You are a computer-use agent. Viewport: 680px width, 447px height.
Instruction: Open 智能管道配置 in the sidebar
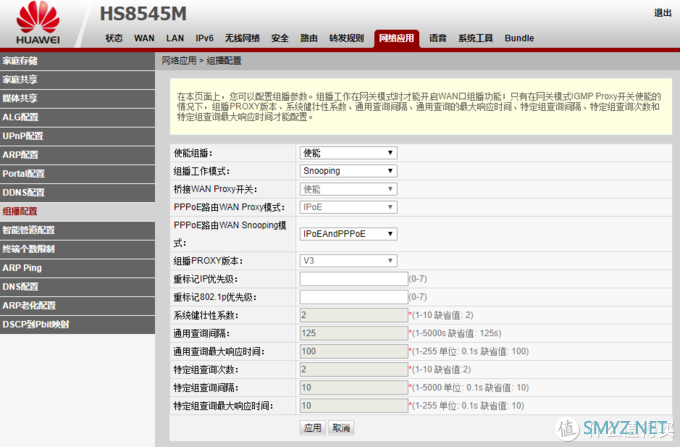77,230
